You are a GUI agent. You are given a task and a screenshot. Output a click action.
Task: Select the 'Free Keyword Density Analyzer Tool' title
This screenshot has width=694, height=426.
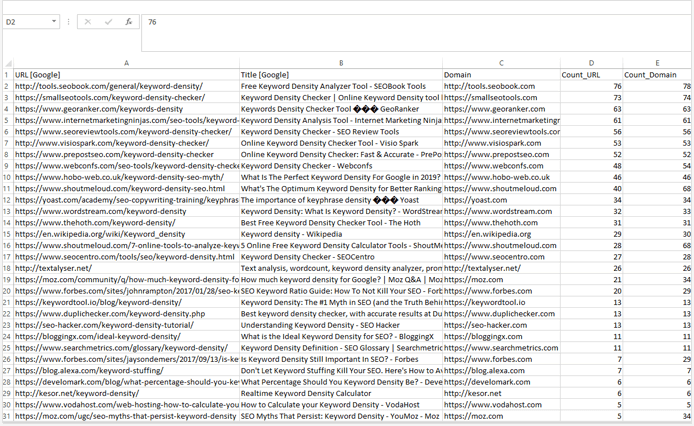(x=341, y=86)
